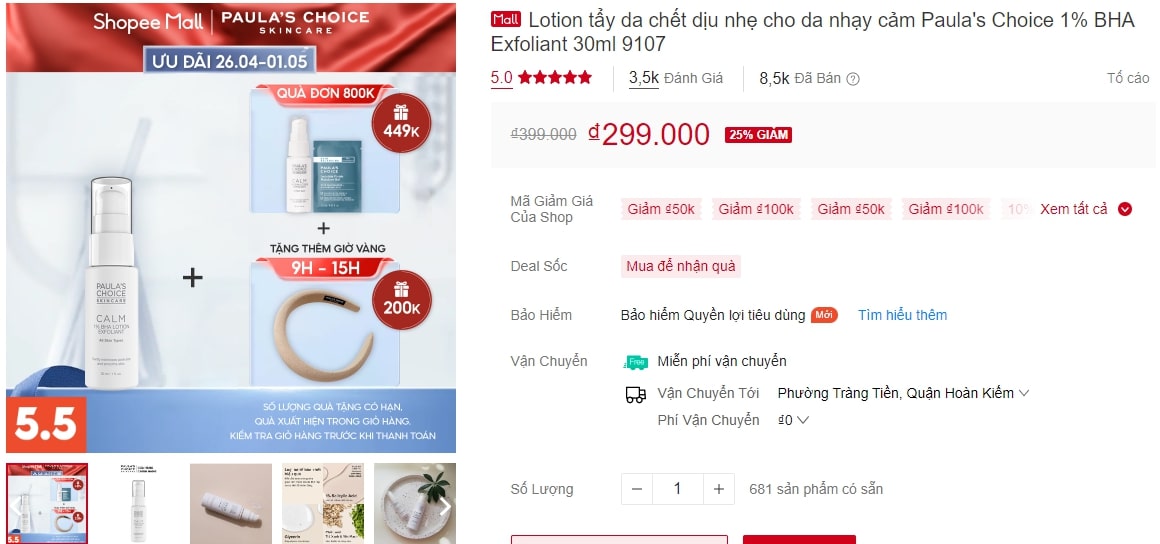Click the delivery truck icon beside Vận Chuyển Tới
This screenshot has height=544, width=1160.
[x=635, y=394]
